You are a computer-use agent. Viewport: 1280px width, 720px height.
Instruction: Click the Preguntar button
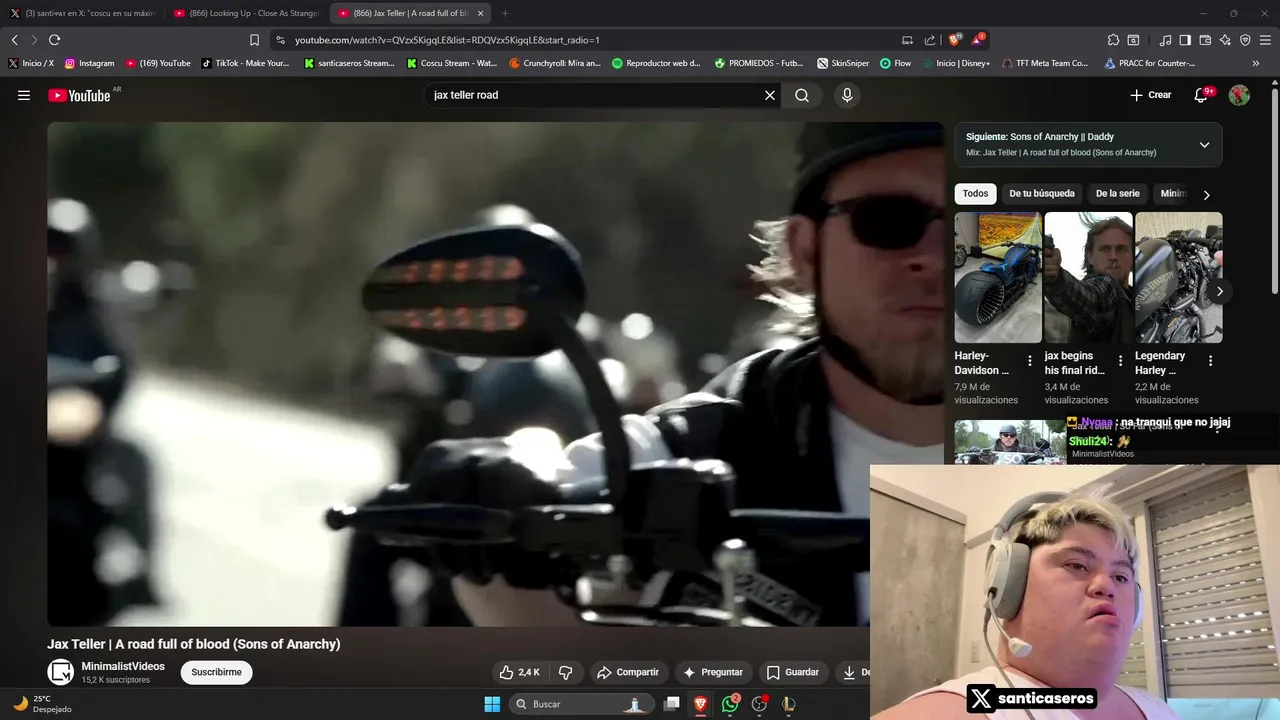[713, 672]
